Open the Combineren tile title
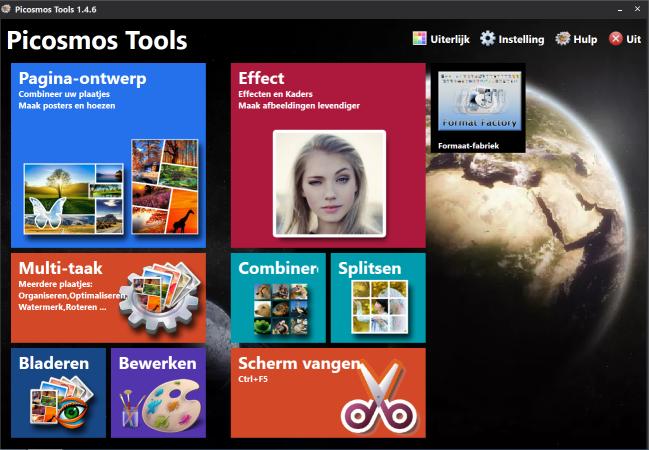 pyautogui.click(x=279, y=268)
